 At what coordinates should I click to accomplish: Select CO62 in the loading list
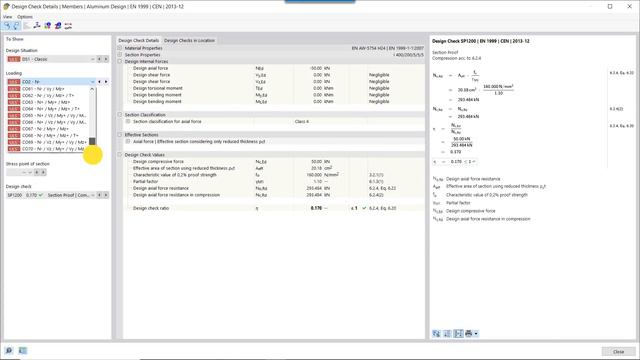[x=48, y=96]
